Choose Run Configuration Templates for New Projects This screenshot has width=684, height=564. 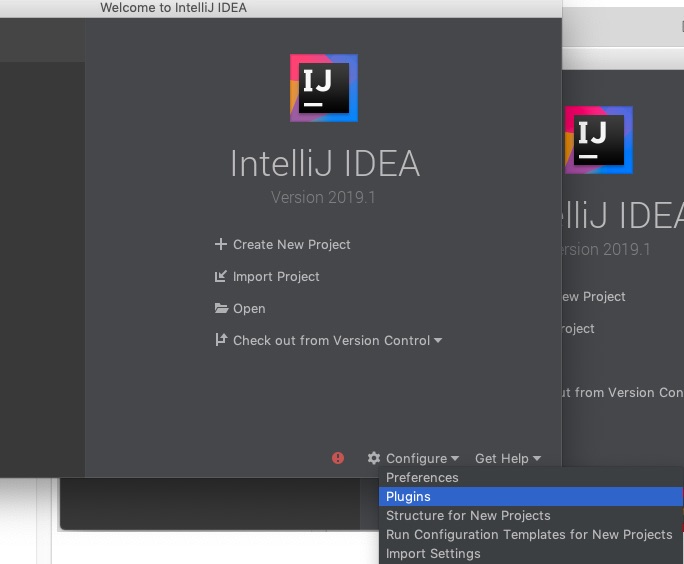point(530,534)
